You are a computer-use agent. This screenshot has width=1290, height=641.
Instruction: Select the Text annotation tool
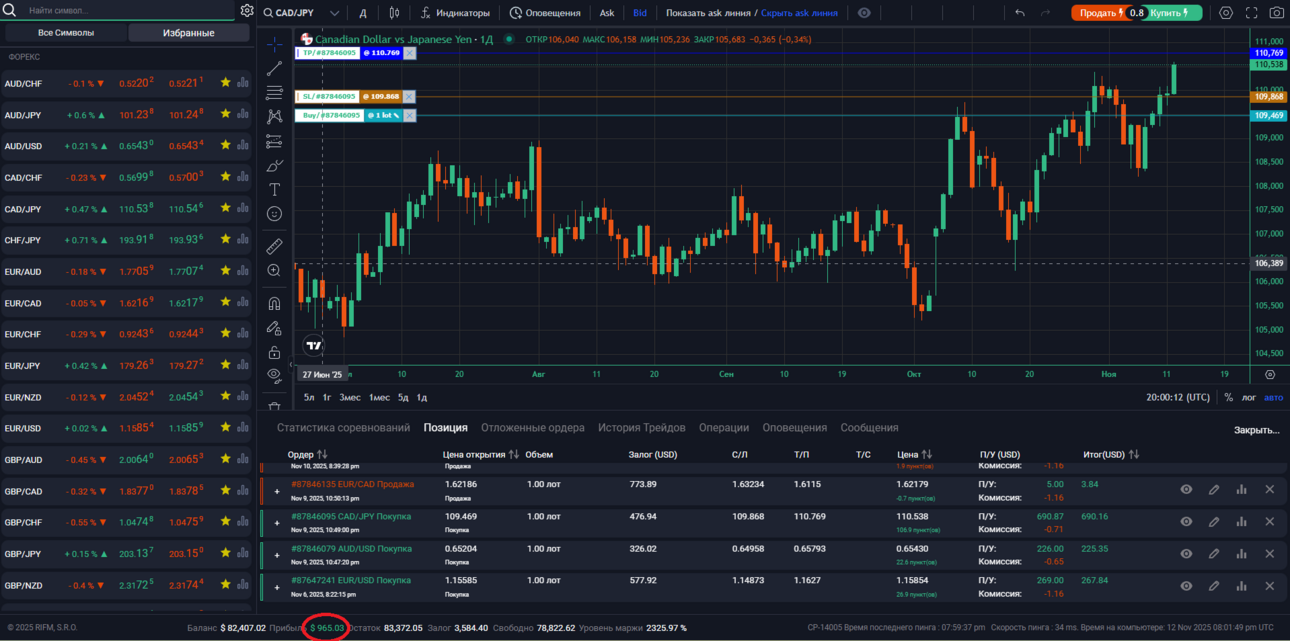274,190
